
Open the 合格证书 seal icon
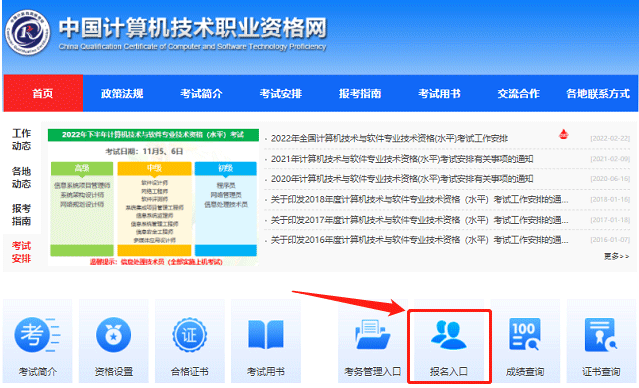pos(189,335)
